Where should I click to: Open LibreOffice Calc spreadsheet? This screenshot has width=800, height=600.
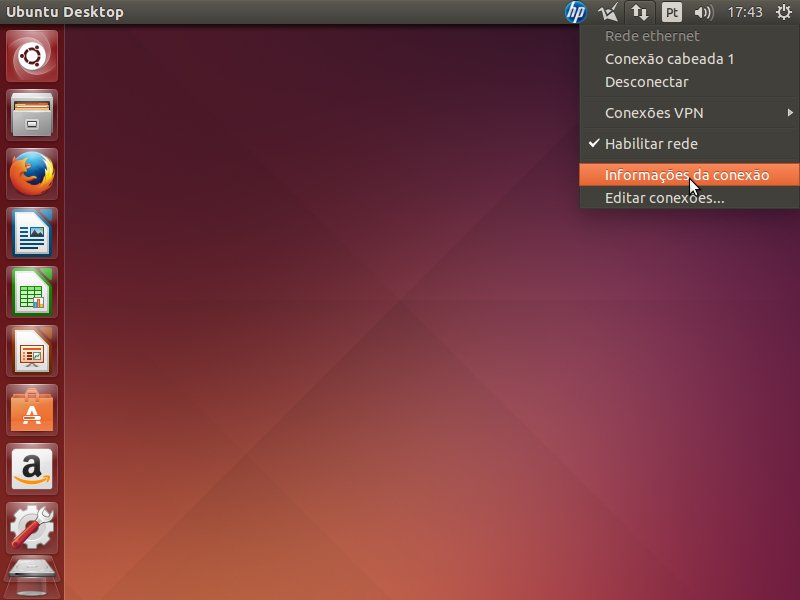33,293
